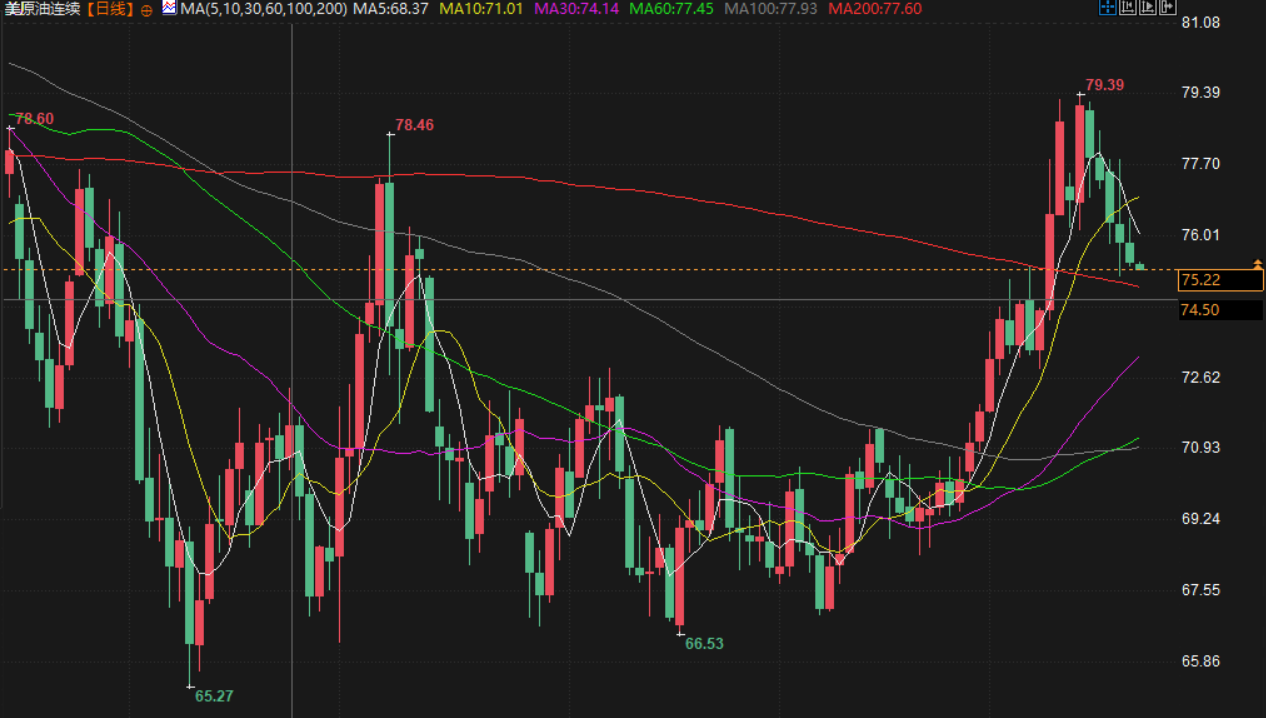The height and width of the screenshot is (718, 1266).
Task: Click the expand chart play-arrow icon
Action: 1148,7
